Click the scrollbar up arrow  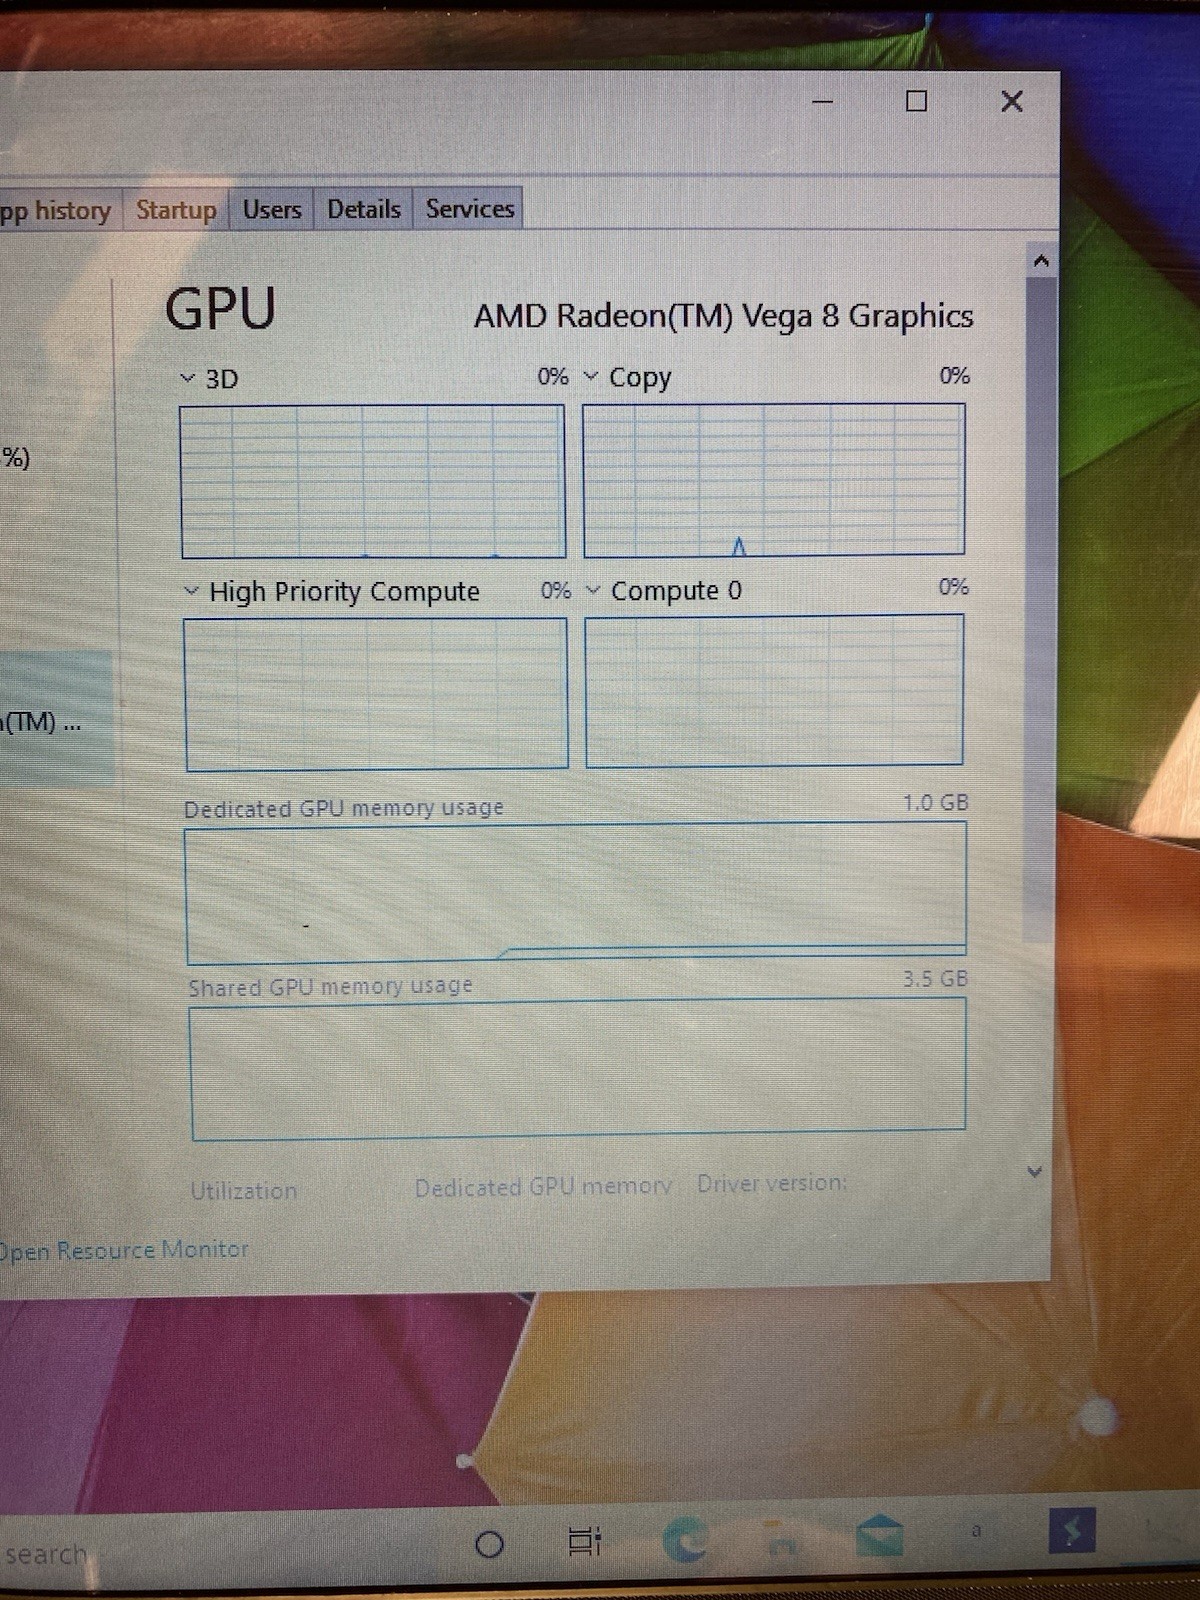(1041, 261)
